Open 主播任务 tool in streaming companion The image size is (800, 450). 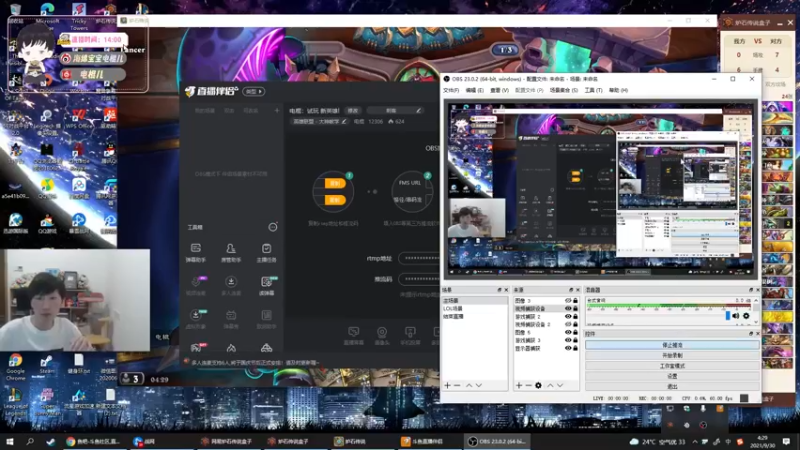pos(266,253)
